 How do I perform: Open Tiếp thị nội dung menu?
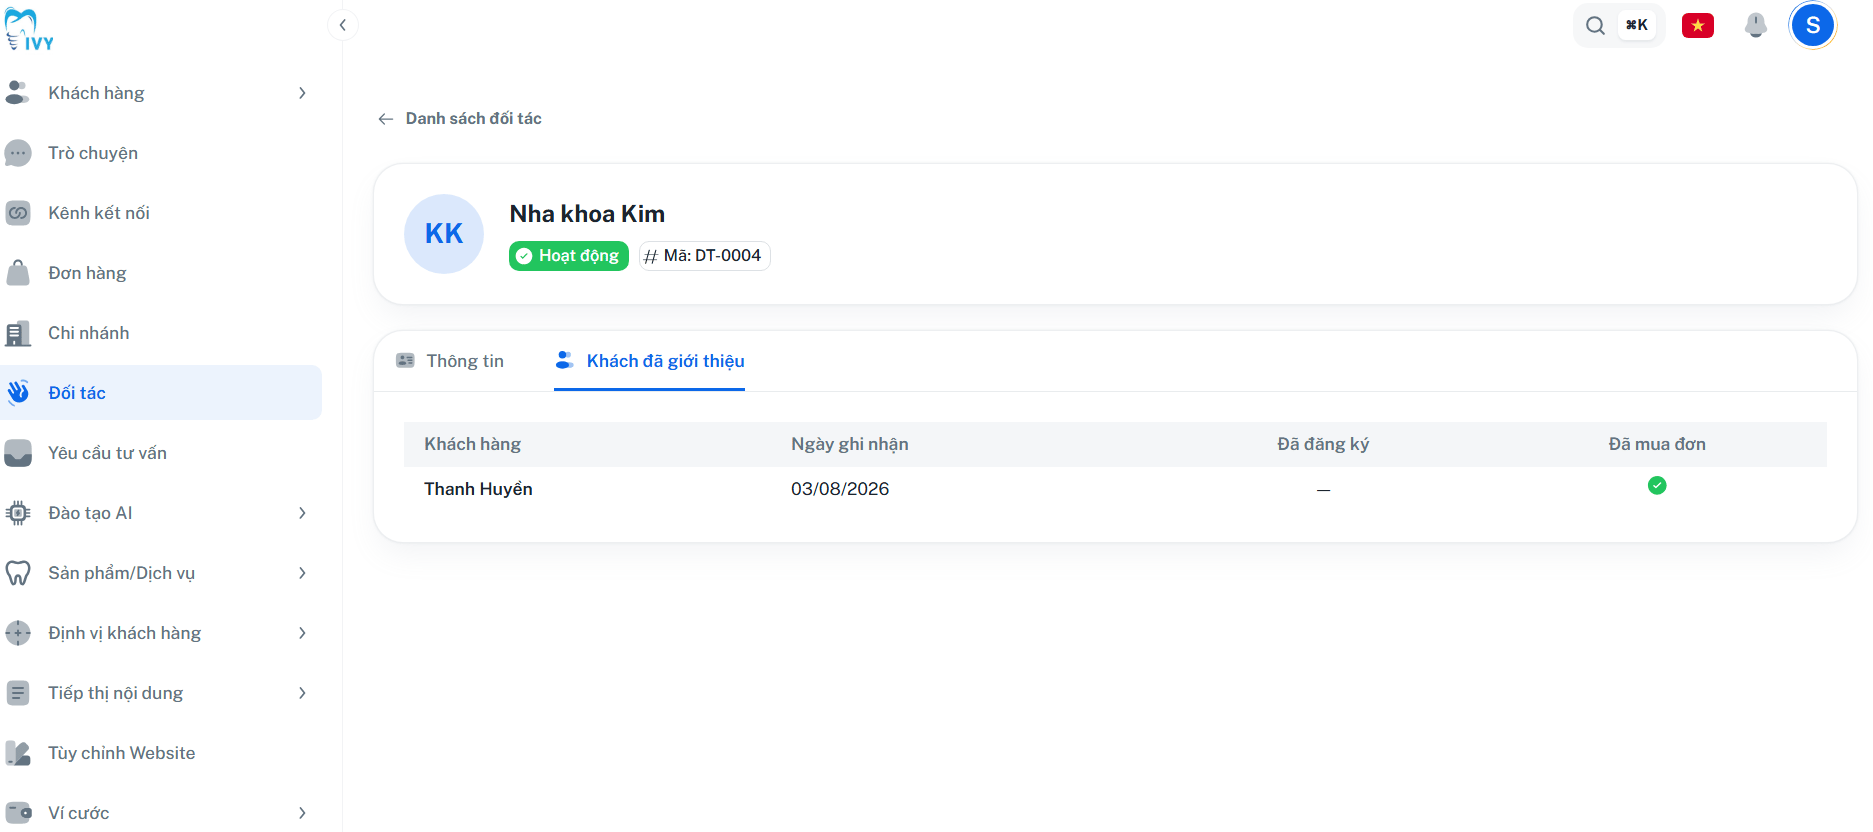click(x=161, y=693)
